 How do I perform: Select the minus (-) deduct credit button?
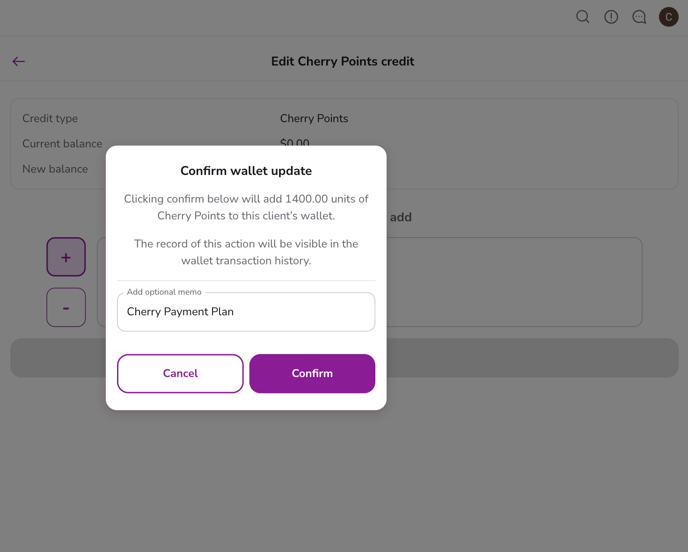(66, 308)
